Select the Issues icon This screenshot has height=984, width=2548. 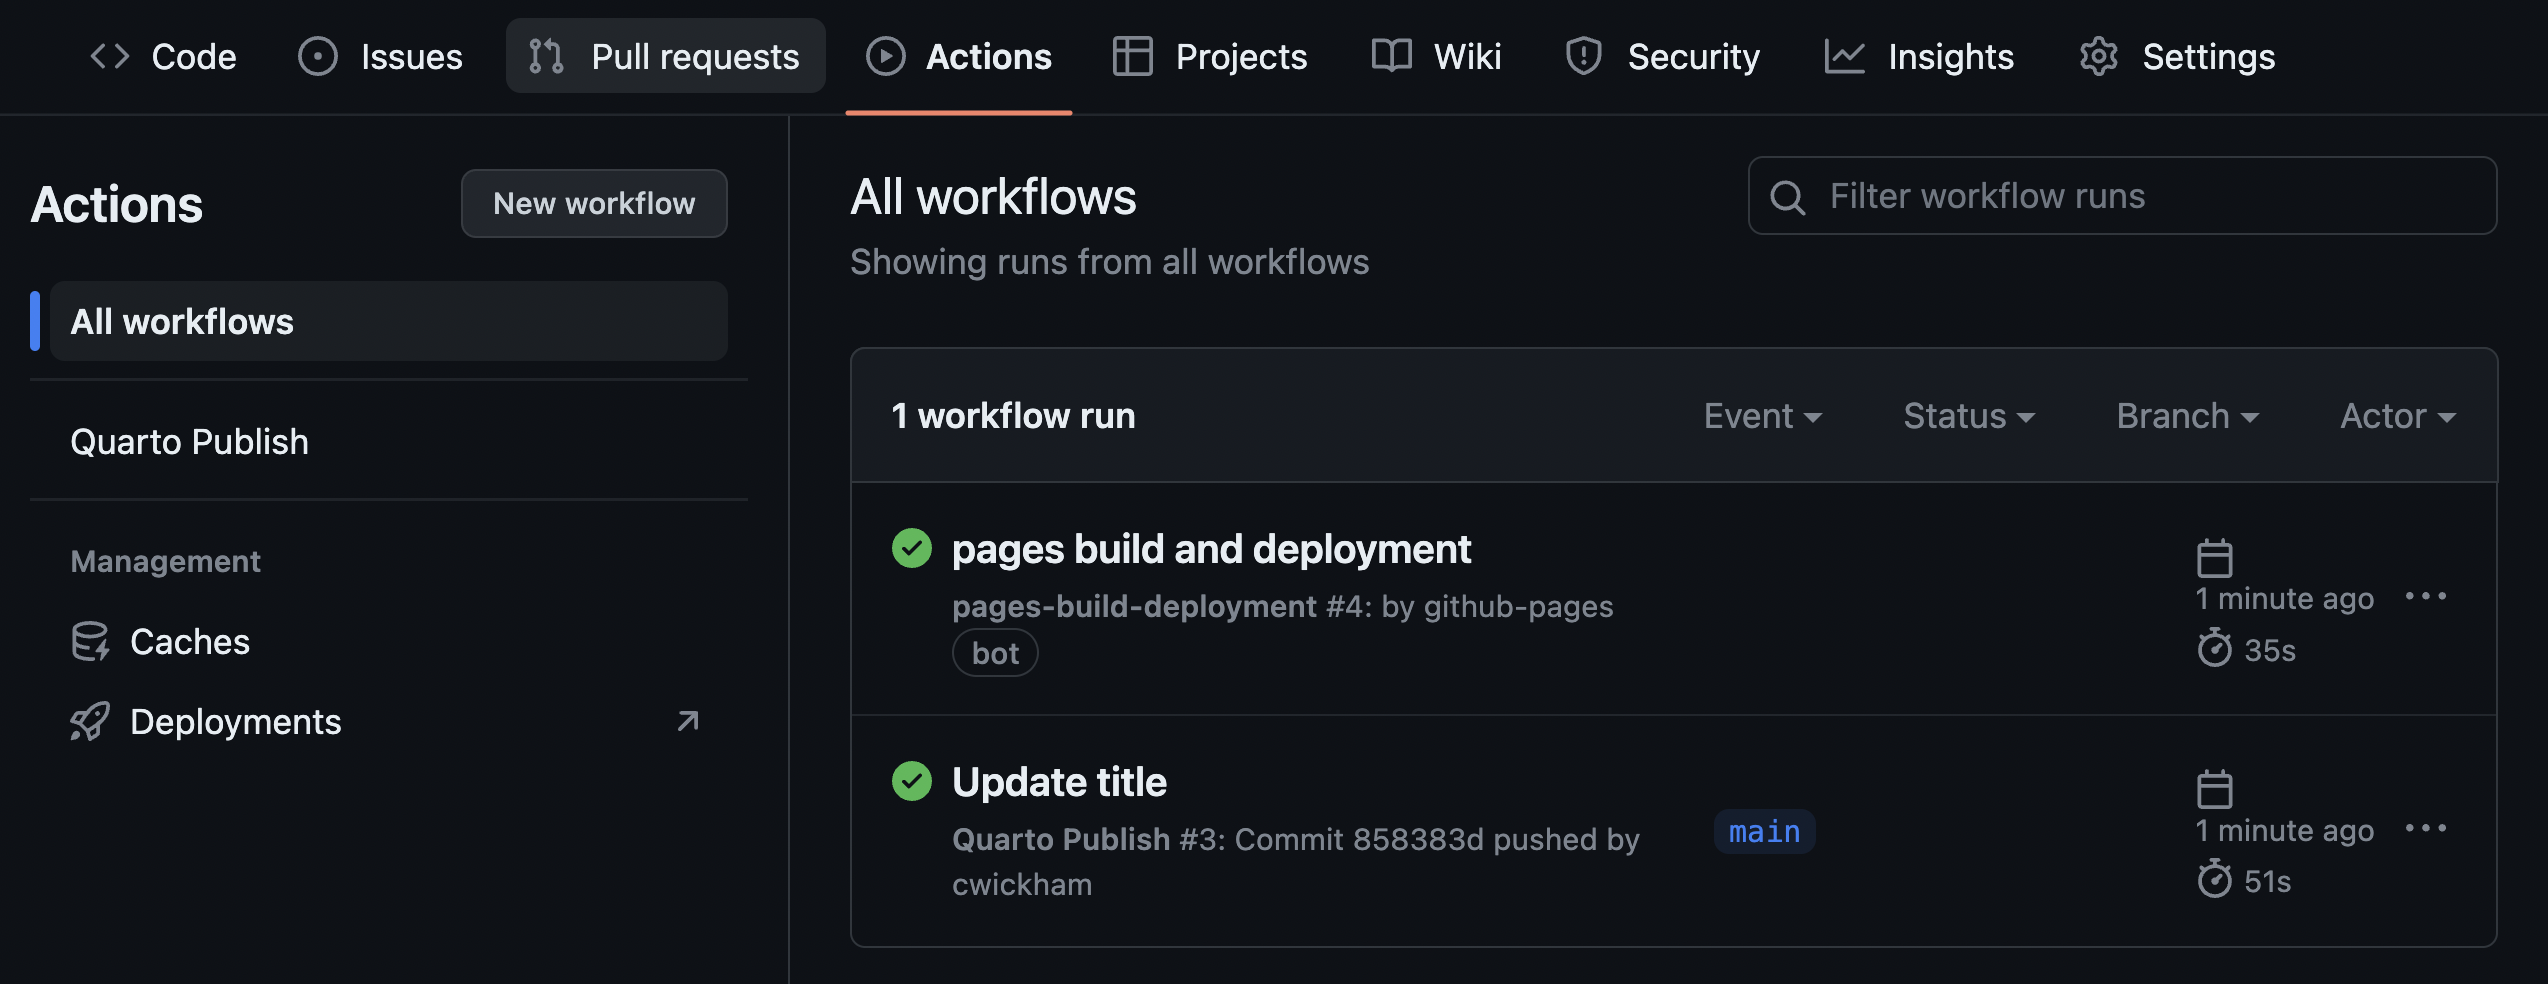tap(318, 56)
